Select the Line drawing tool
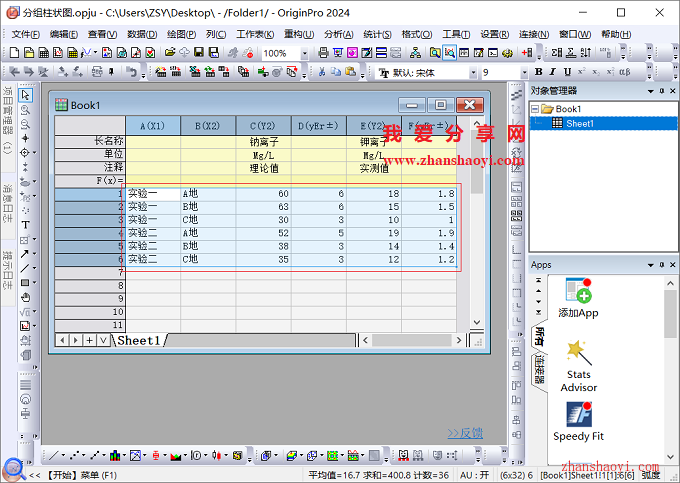Viewport: 680px width, 483px height. point(25,268)
